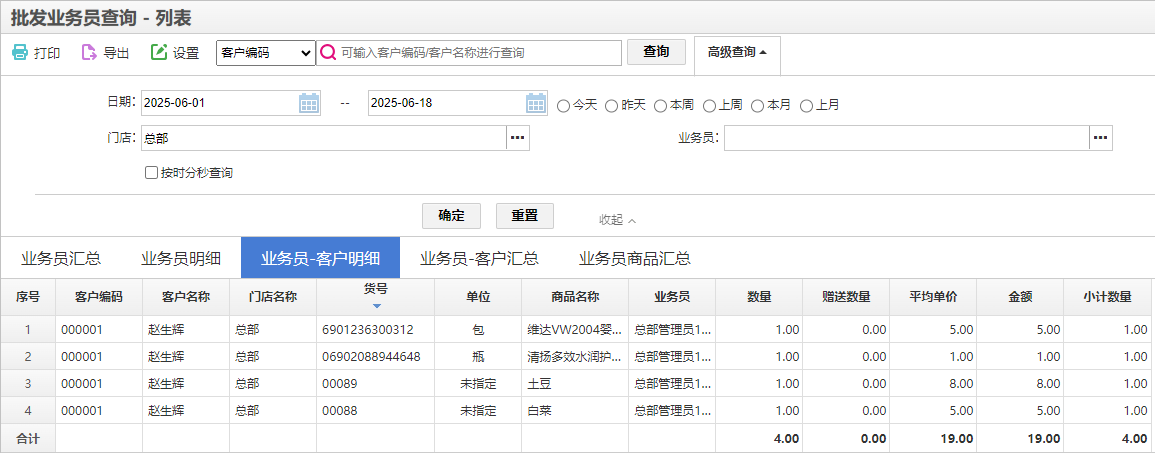Click the 单位 column header
Viewport: 1155px width, 453px height.
(478, 297)
